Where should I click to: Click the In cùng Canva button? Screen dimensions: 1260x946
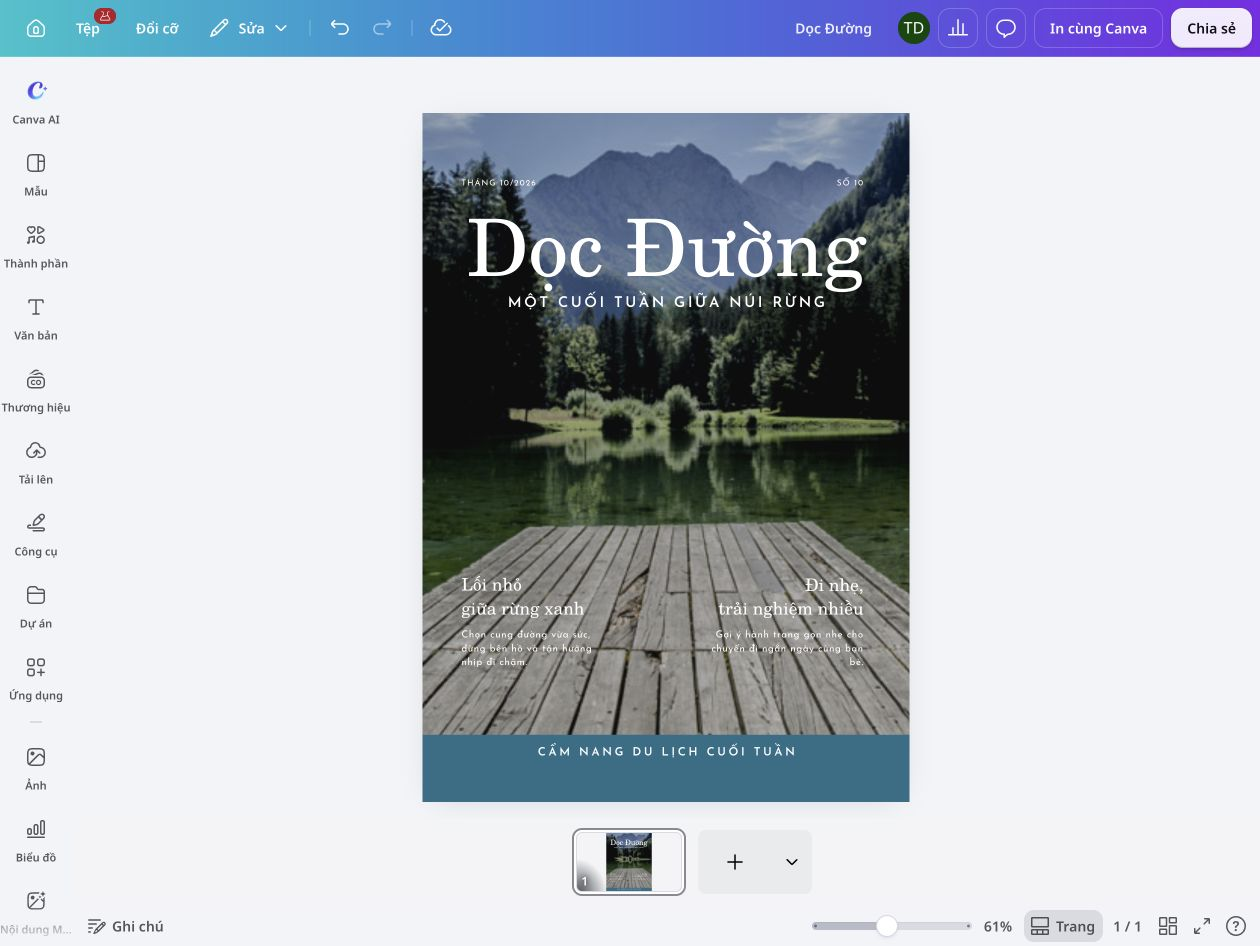click(1098, 28)
